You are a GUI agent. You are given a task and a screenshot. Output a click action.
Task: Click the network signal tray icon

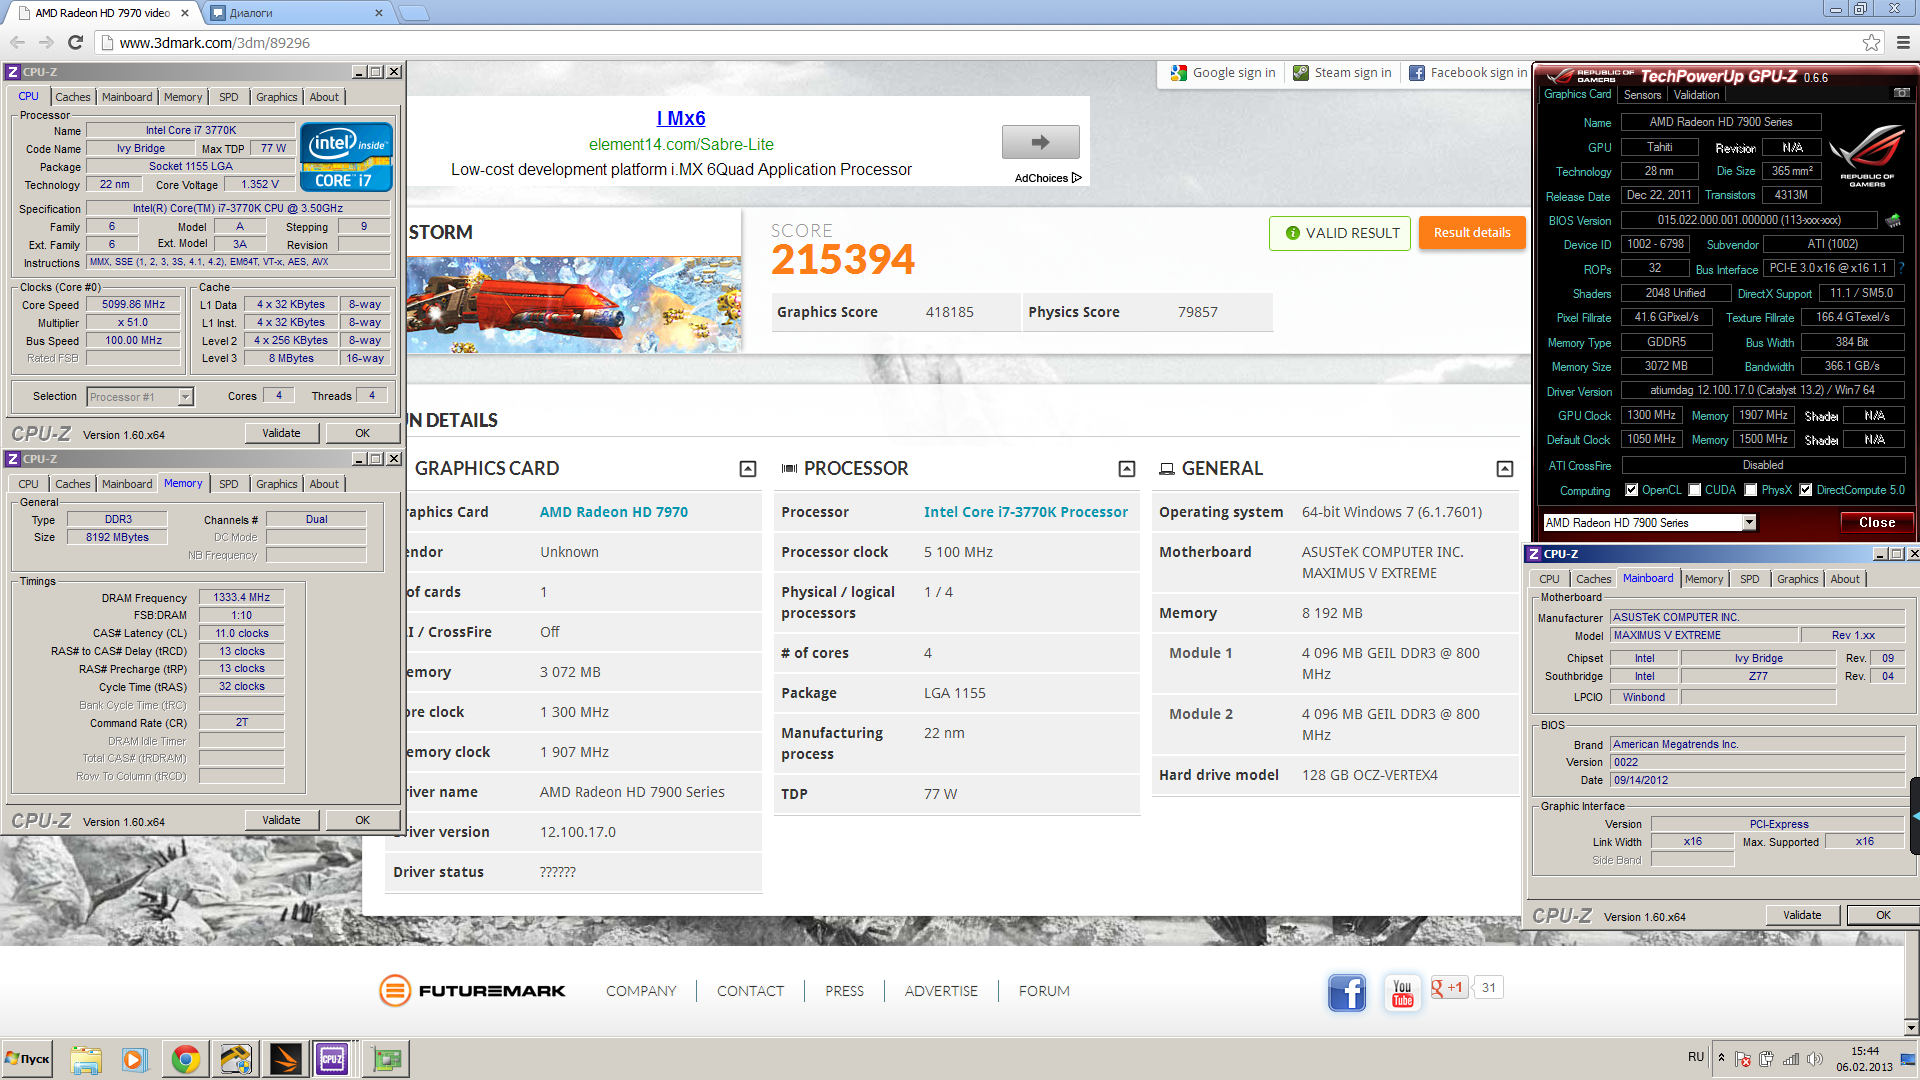pos(1791,1058)
